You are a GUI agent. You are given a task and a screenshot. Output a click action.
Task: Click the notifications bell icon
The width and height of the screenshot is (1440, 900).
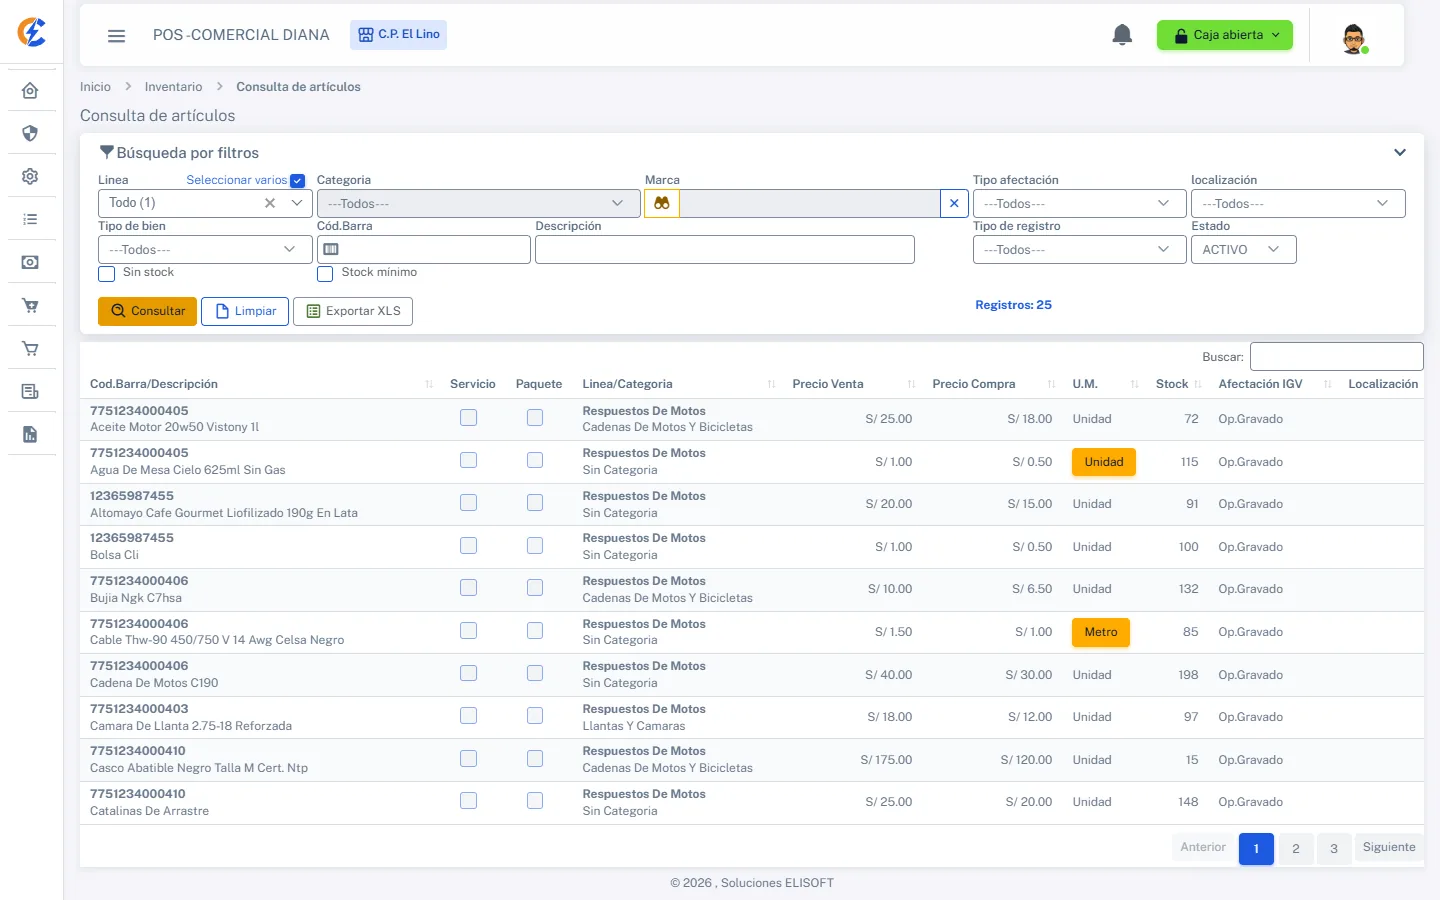[x=1122, y=35]
